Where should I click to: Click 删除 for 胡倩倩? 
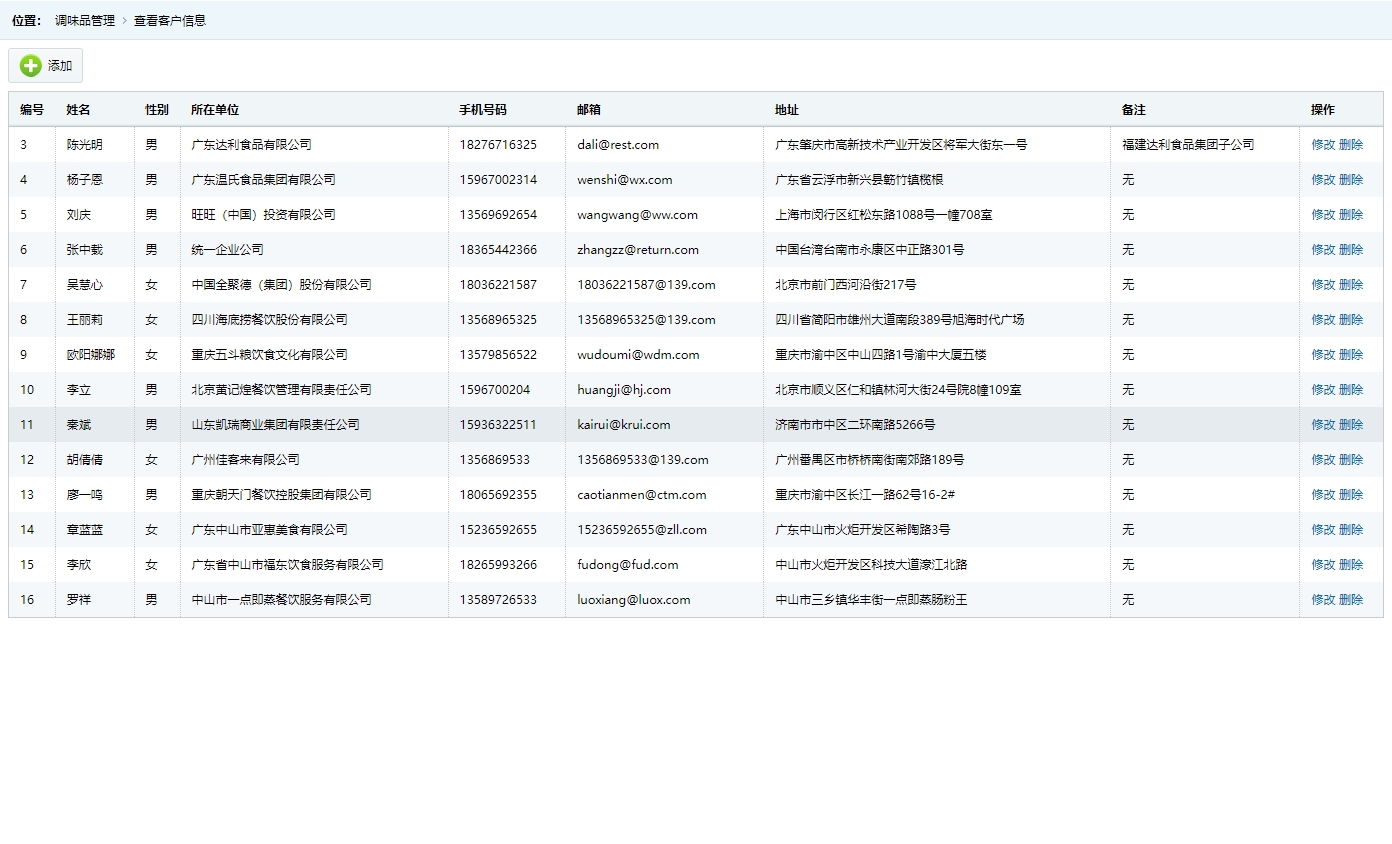[x=1350, y=459]
